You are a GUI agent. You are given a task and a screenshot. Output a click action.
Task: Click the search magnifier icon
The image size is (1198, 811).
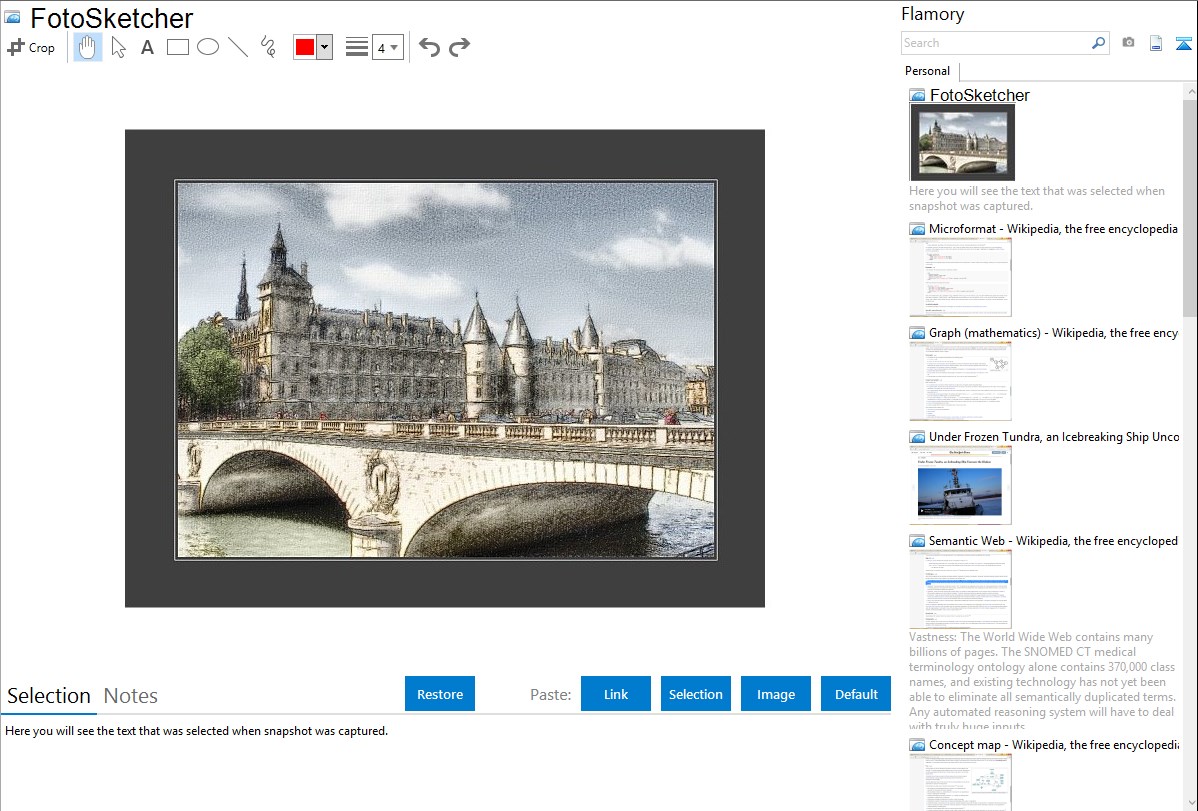1099,43
